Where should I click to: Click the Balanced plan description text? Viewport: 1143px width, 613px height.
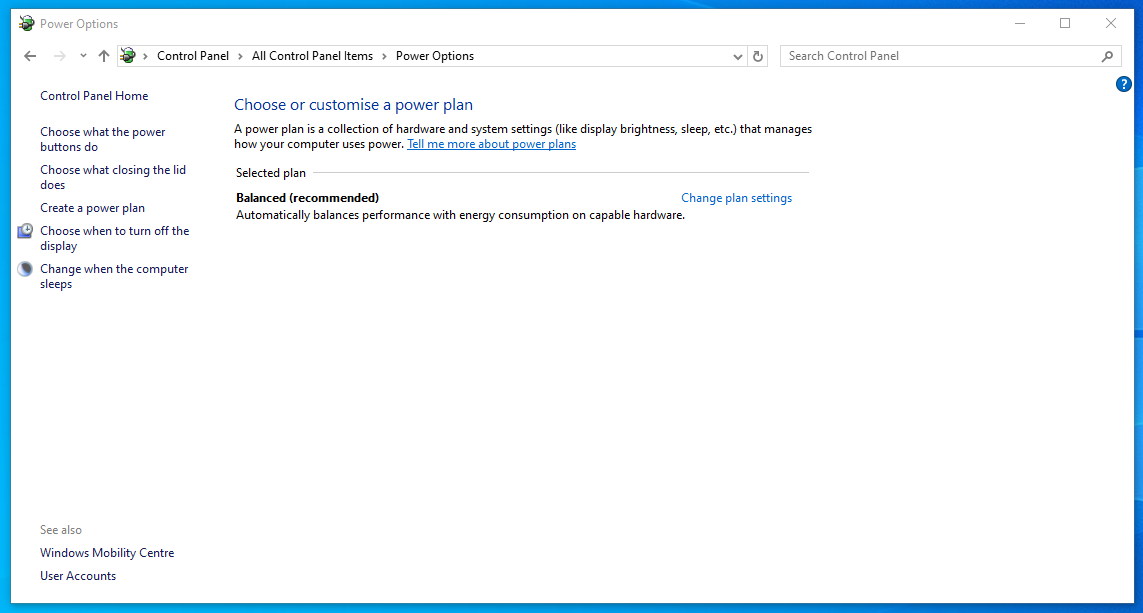point(461,215)
